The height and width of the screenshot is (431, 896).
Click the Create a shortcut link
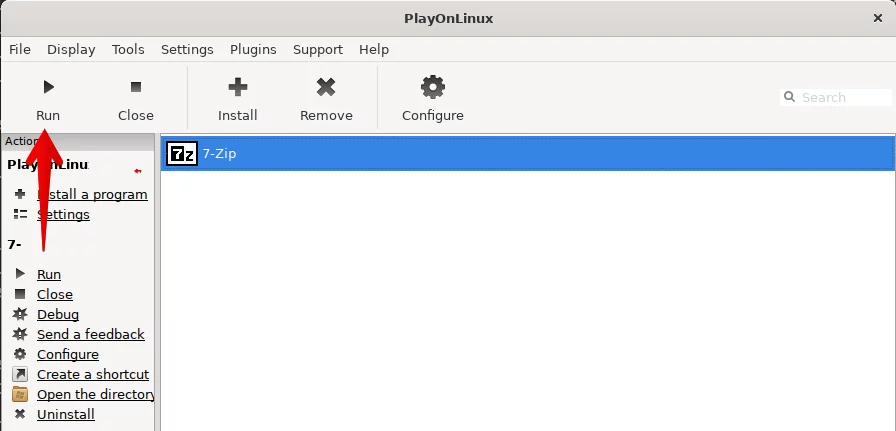tap(93, 374)
